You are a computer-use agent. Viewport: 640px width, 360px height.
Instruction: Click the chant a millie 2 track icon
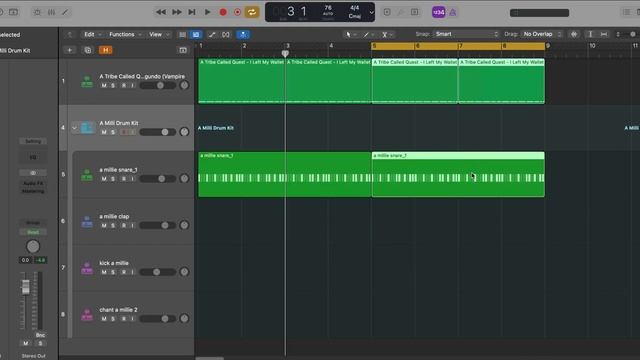[87, 315]
